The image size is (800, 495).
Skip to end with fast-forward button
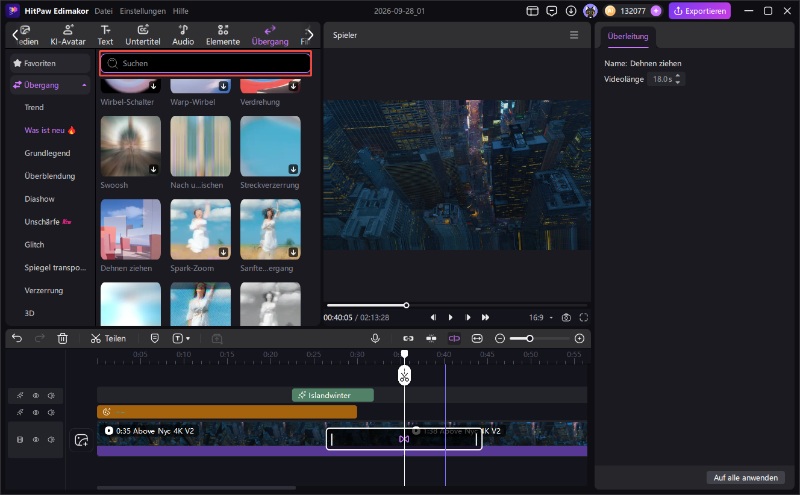click(485, 317)
